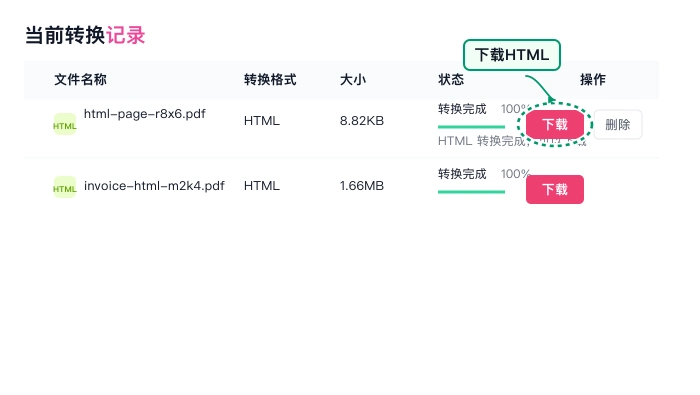Click the HTML format cell for html-page-r8x6.pdf
This screenshot has width=700, height=395.
pyautogui.click(x=262, y=121)
